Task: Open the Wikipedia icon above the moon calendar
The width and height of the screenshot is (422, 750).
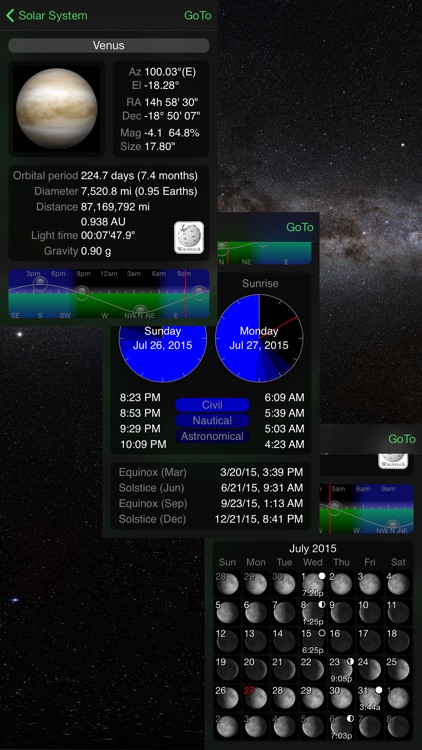Action: (393, 461)
